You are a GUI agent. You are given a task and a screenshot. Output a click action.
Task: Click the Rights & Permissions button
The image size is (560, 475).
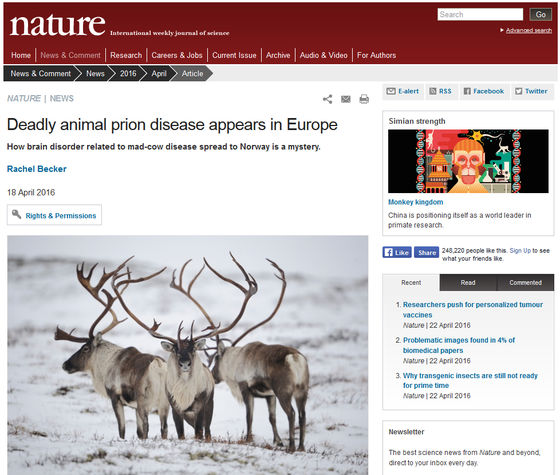[54, 215]
